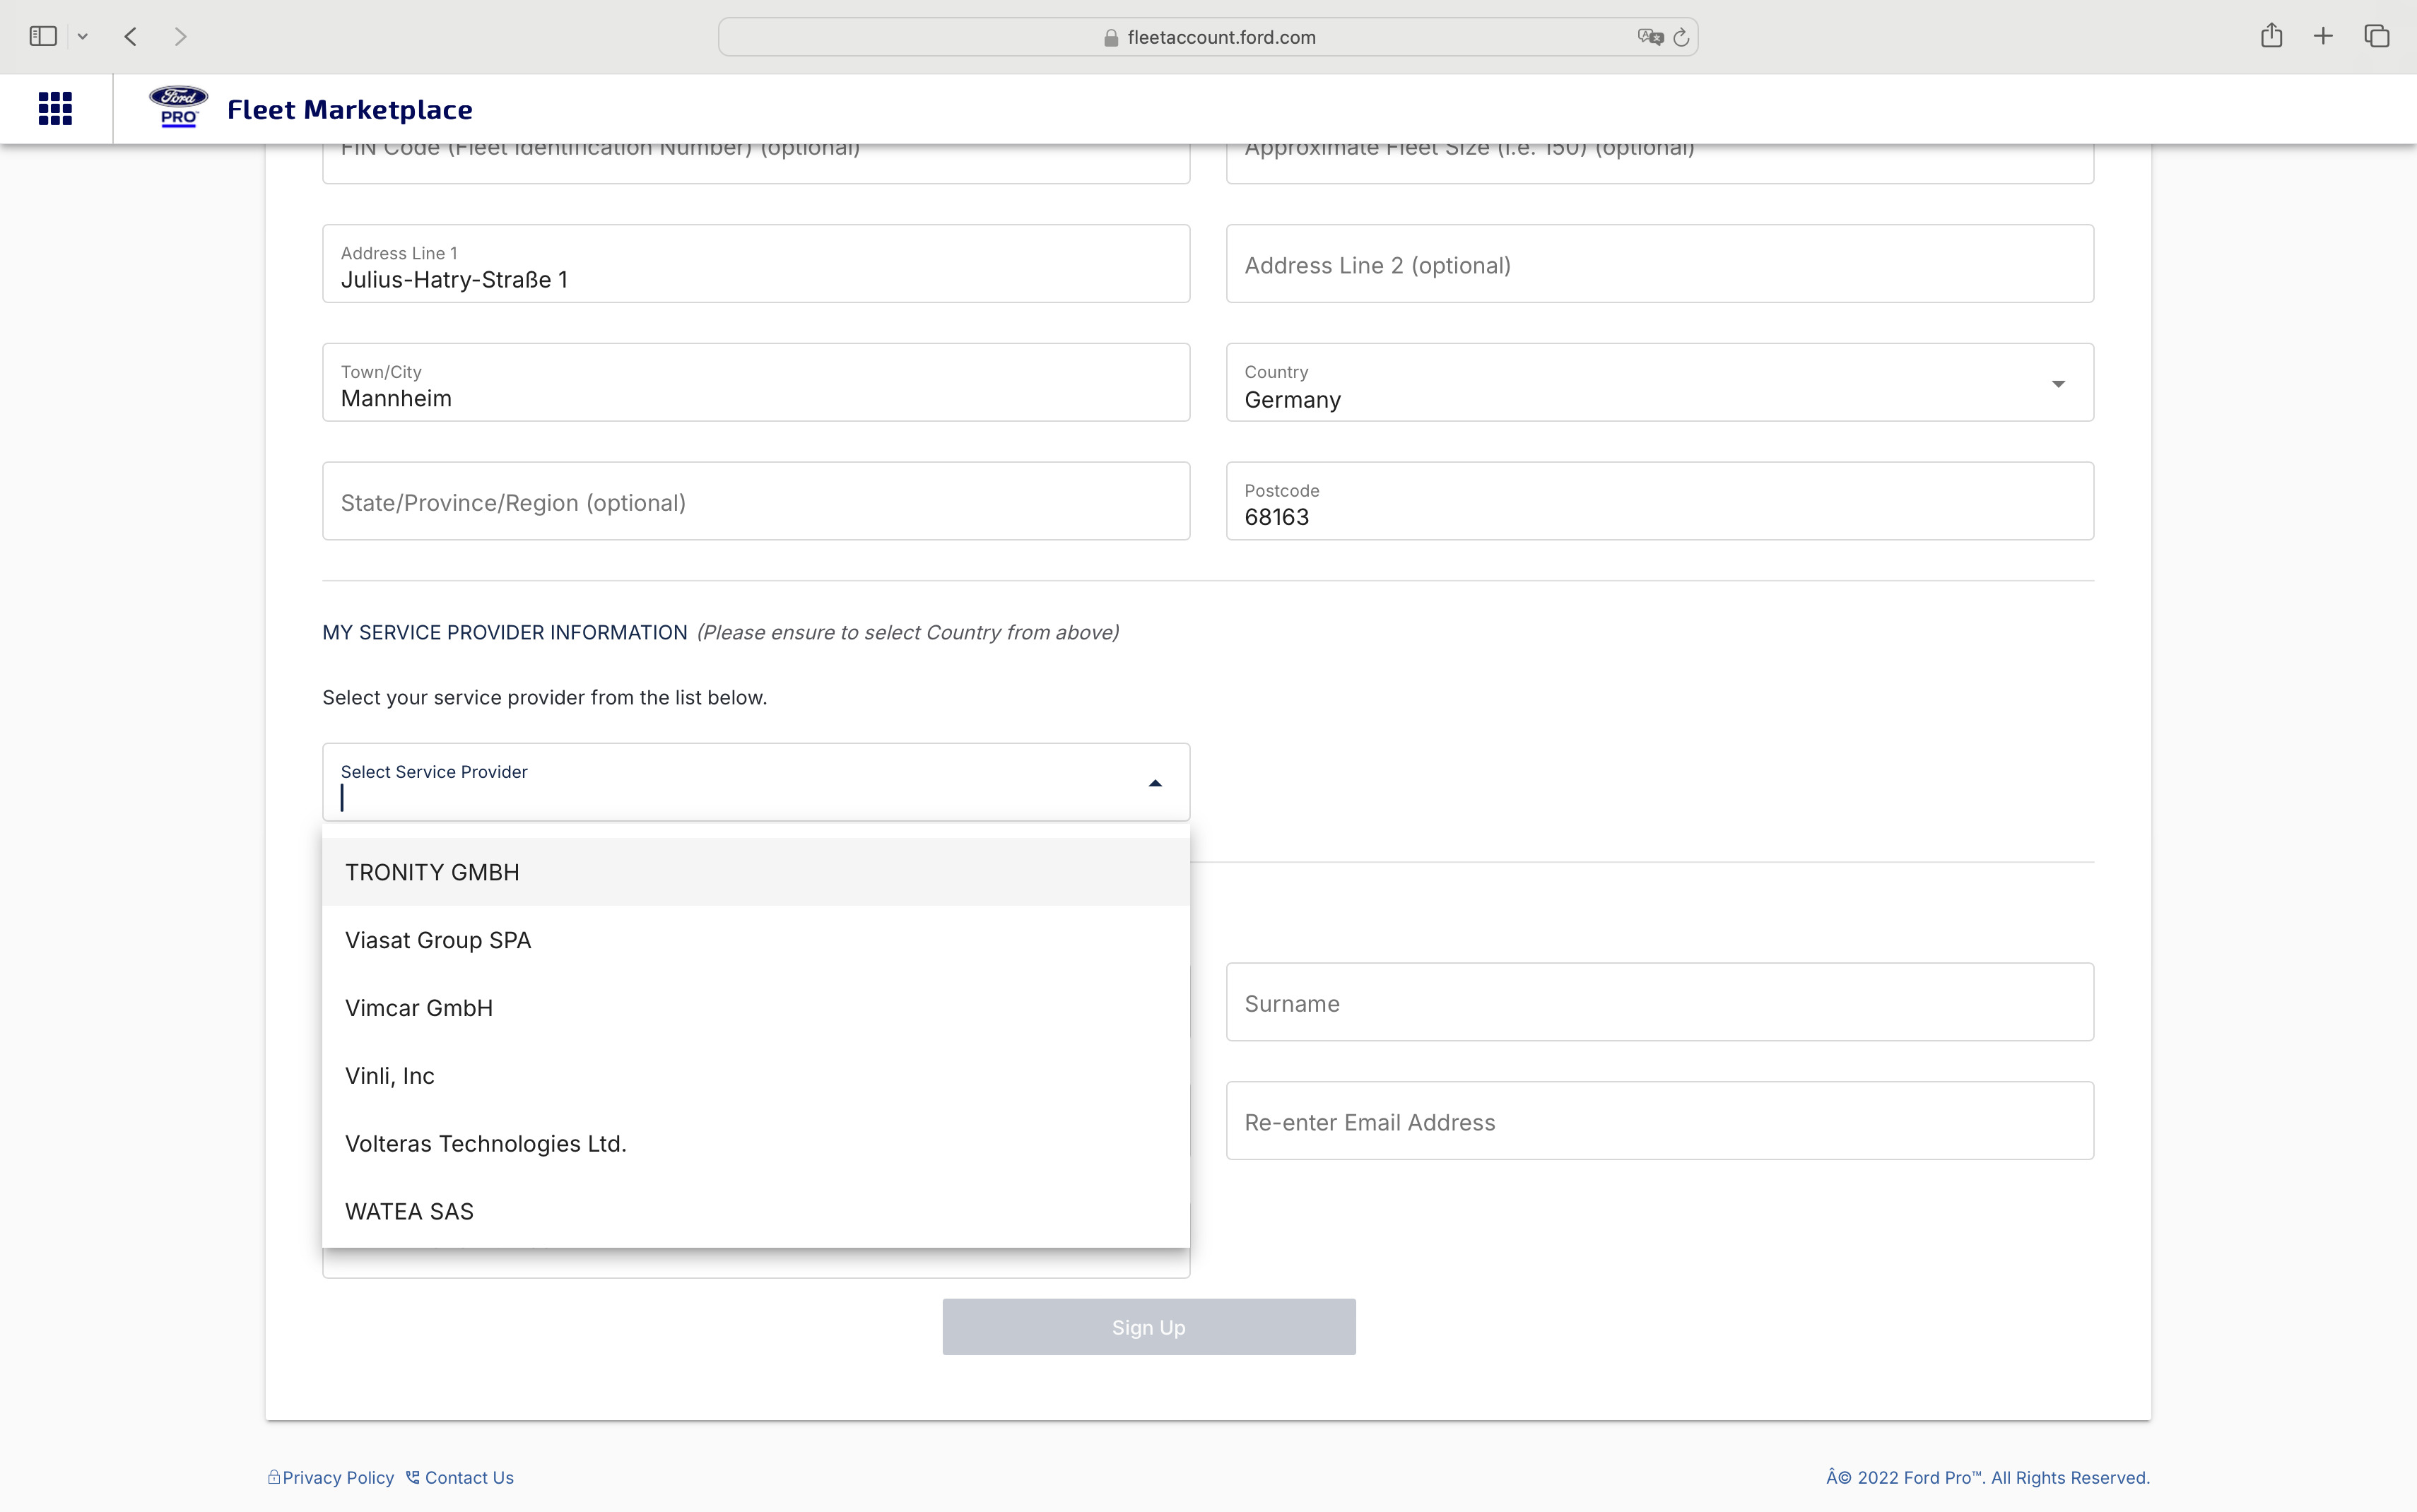Select Viasat Group SPA option

point(756,940)
